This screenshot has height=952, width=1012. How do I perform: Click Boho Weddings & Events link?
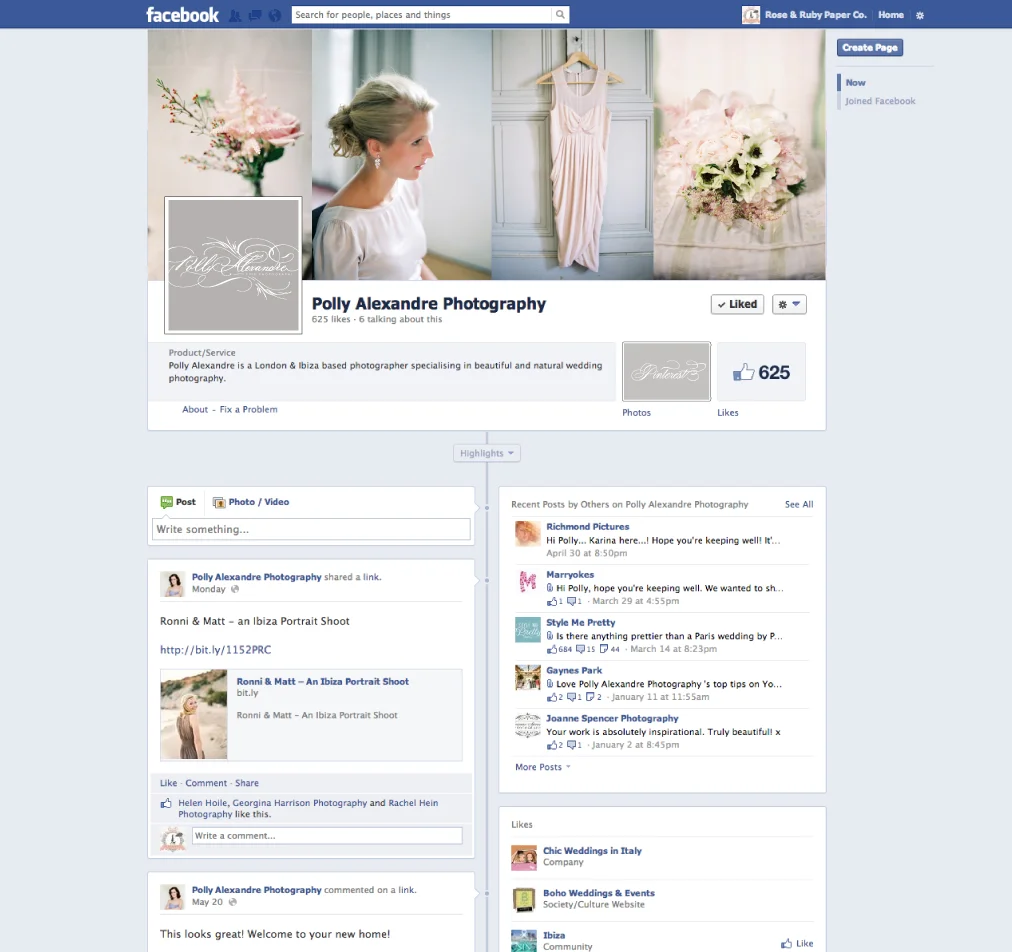(598, 893)
